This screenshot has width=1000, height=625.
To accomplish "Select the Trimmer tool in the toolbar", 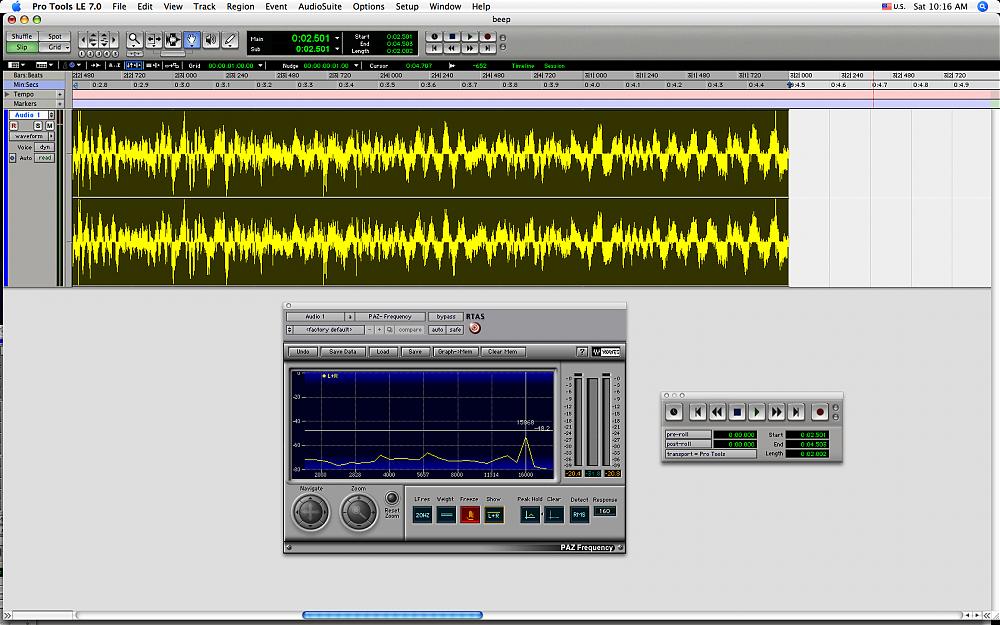I will (154, 40).
